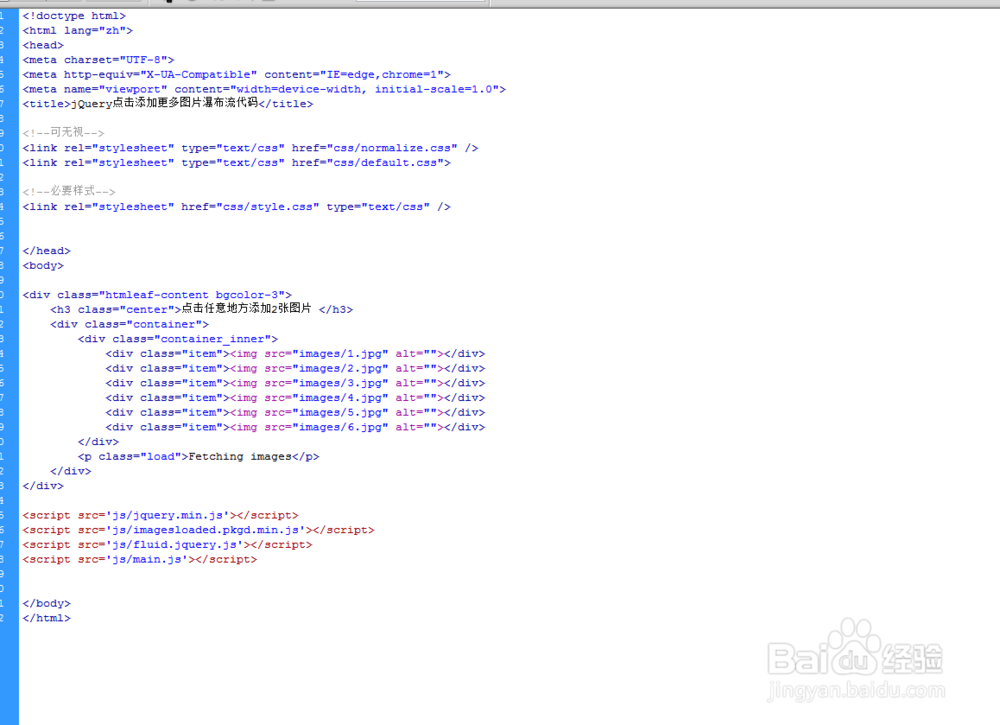
Task: Click the css/default.css link line
Action: pos(237,163)
